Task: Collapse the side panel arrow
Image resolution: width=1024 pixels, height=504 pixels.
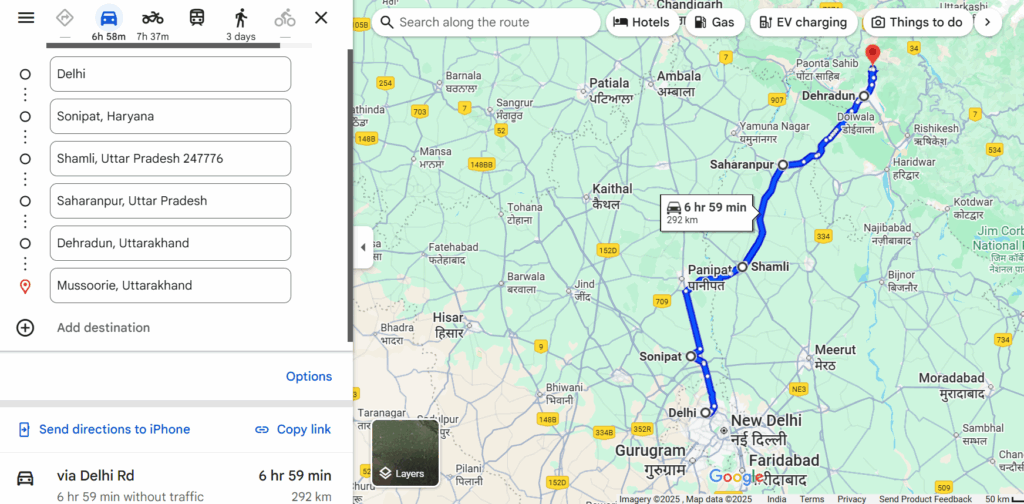Action: 363,247
